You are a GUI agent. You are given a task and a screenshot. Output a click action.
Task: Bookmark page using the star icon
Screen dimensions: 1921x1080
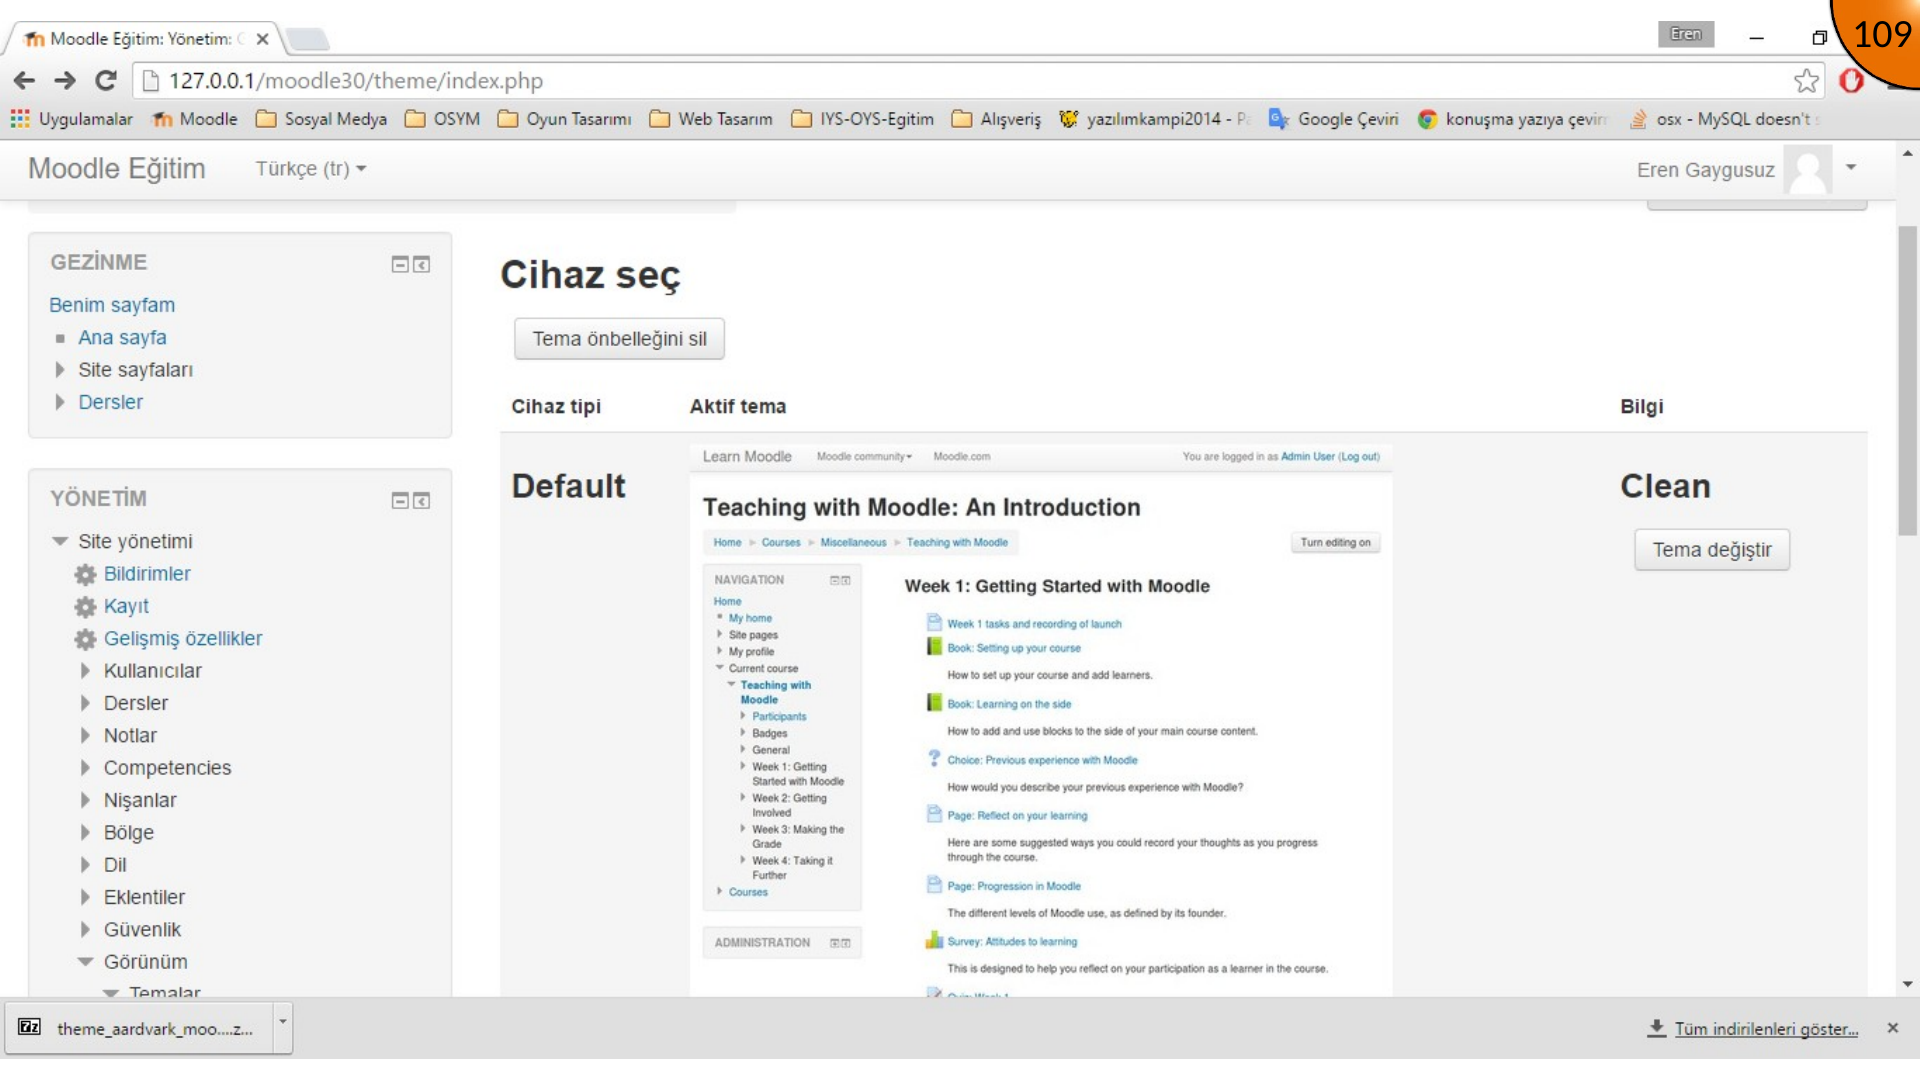click(1806, 80)
